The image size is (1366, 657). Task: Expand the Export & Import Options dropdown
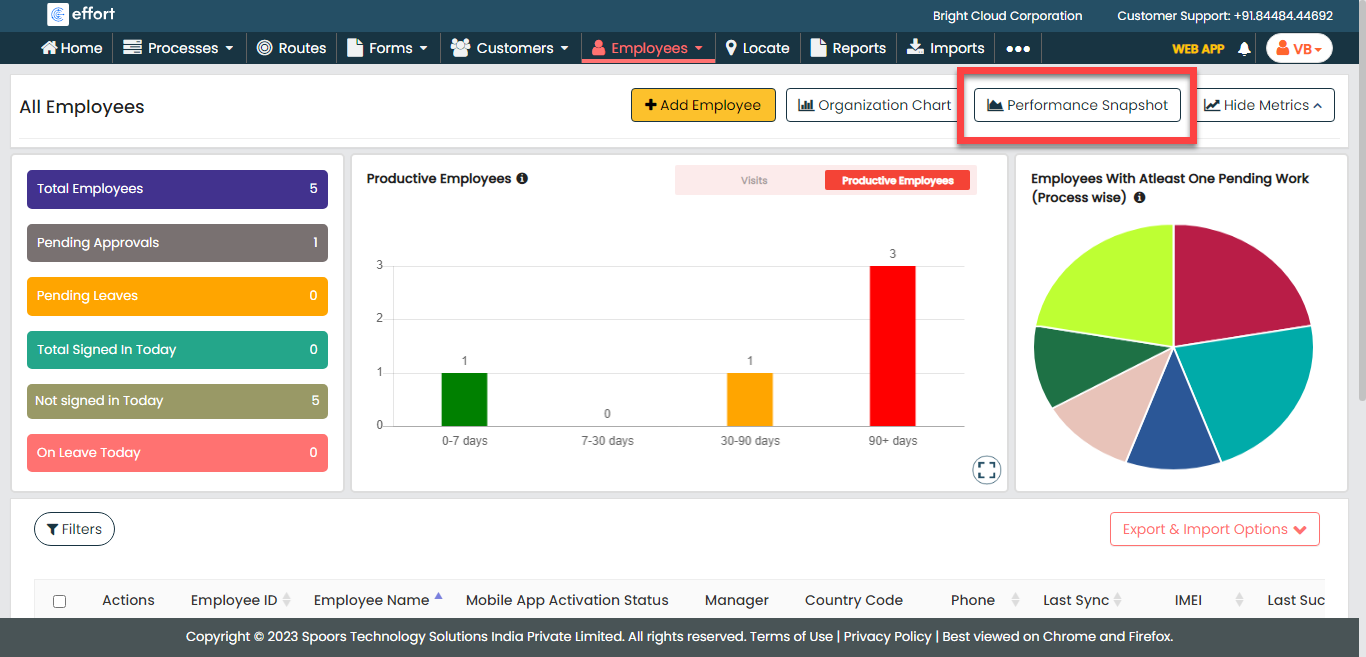tap(1214, 529)
